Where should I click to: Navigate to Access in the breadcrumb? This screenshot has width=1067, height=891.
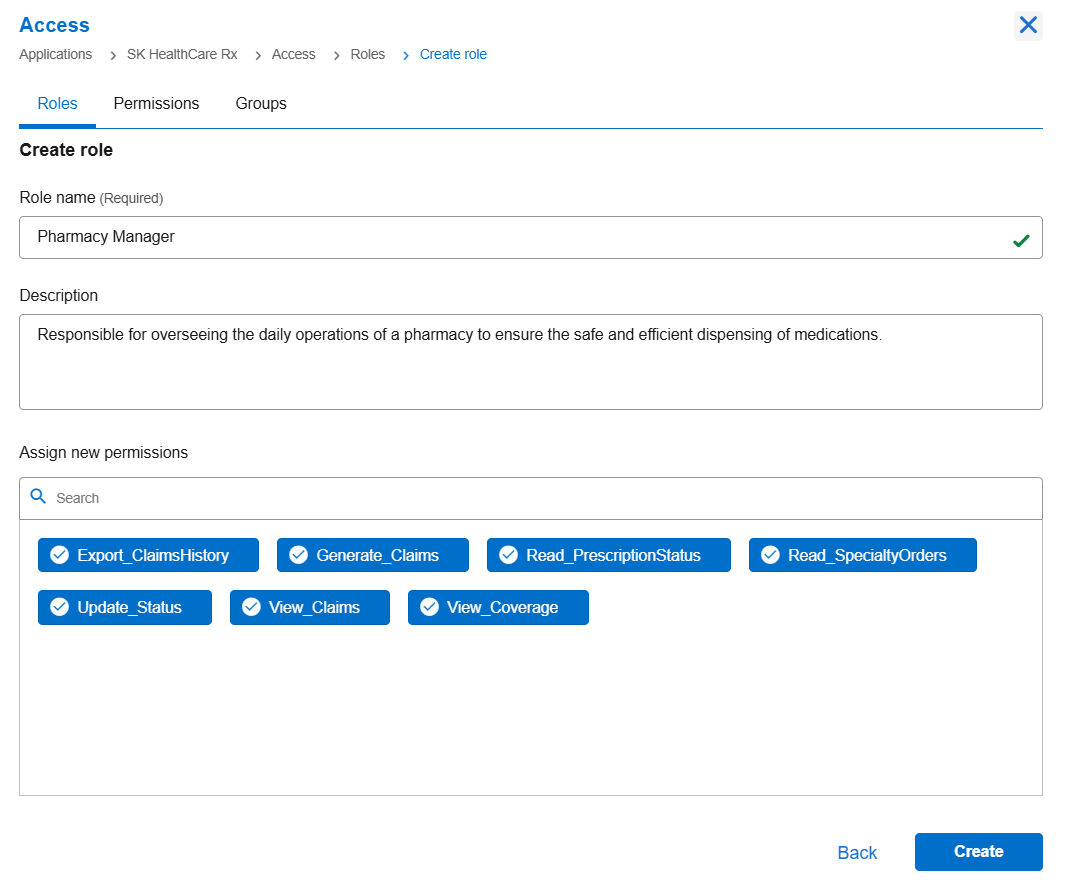pos(293,54)
